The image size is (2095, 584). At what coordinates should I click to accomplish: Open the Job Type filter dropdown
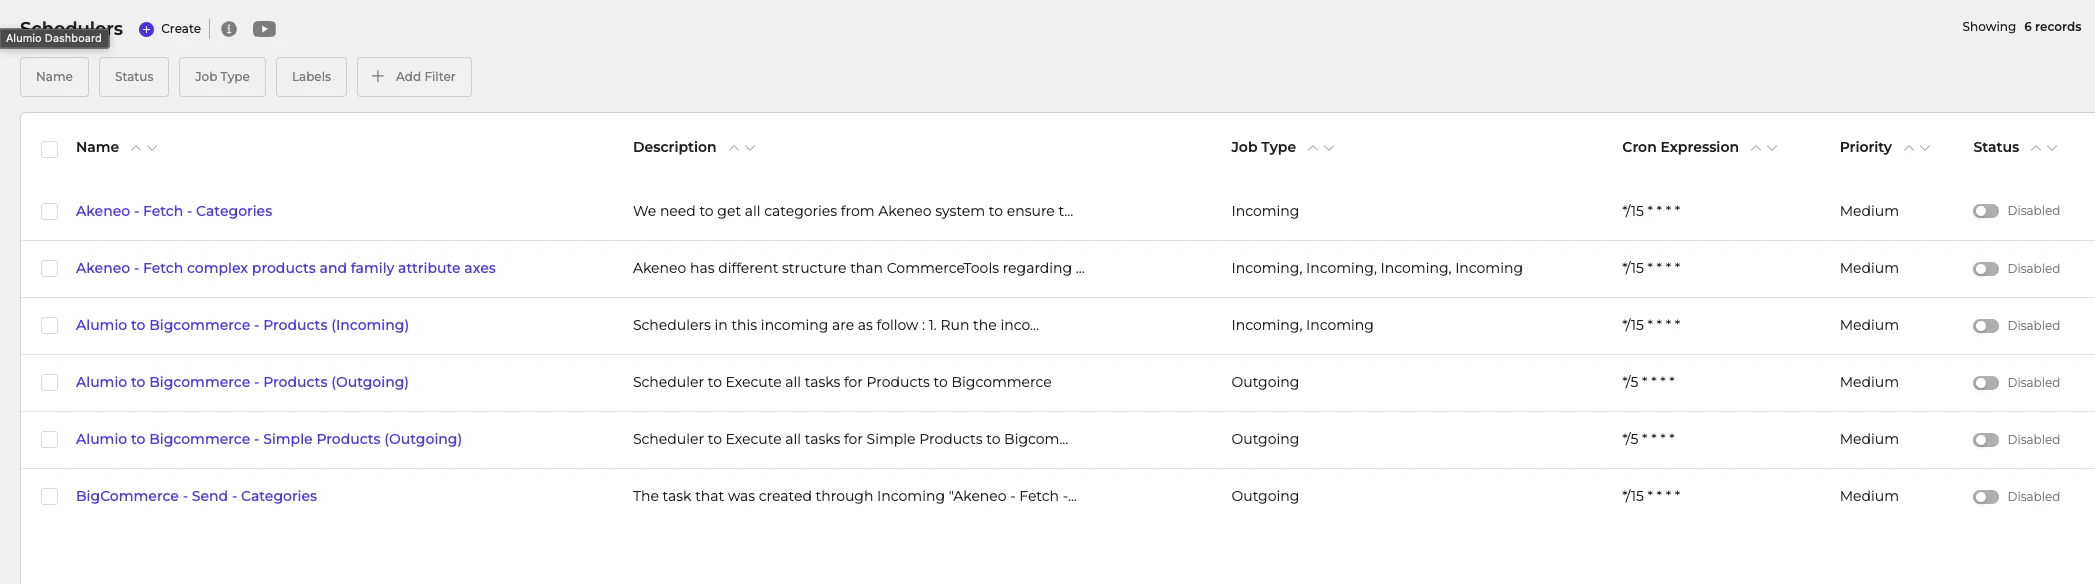222,77
